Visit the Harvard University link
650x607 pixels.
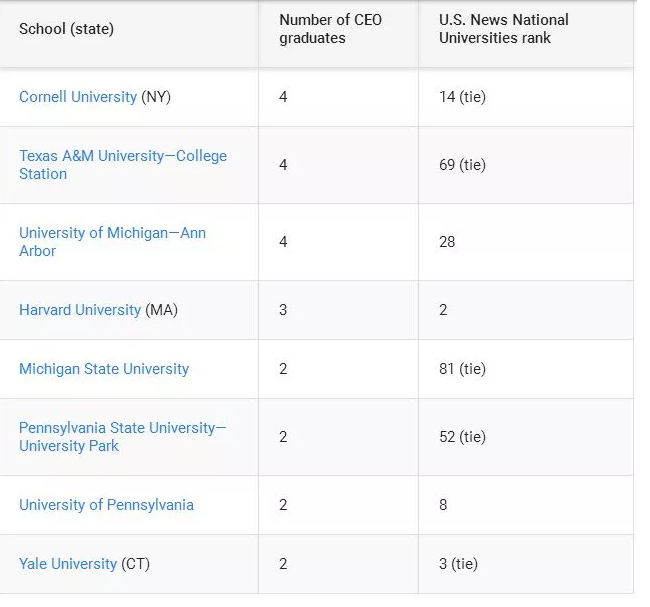tap(80, 310)
